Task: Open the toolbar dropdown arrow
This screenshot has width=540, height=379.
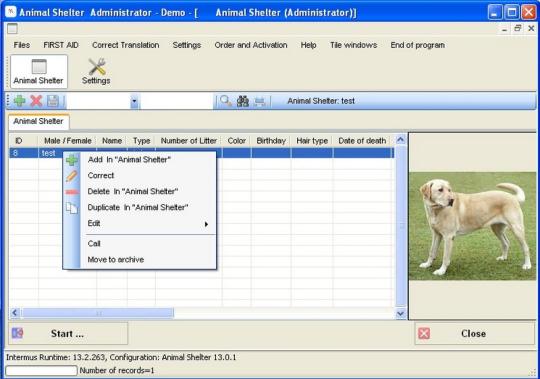Action: 134,101
